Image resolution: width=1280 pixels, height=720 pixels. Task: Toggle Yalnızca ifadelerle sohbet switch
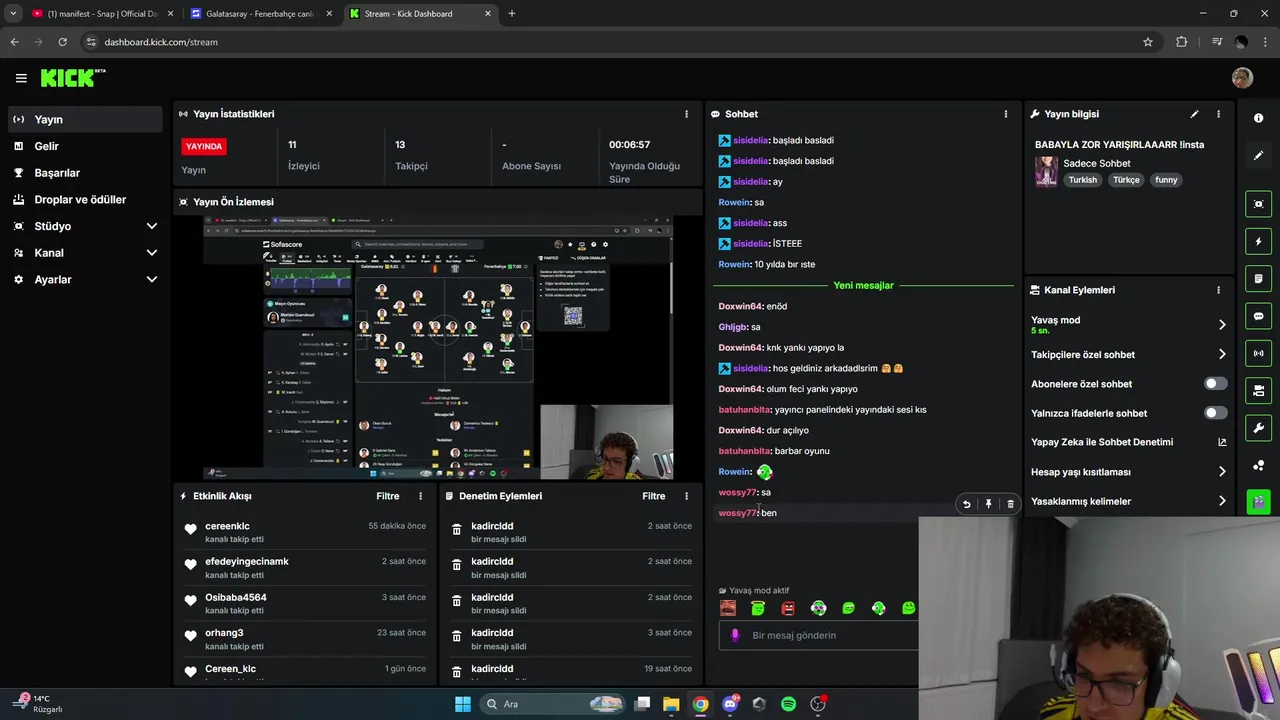[1215, 413]
